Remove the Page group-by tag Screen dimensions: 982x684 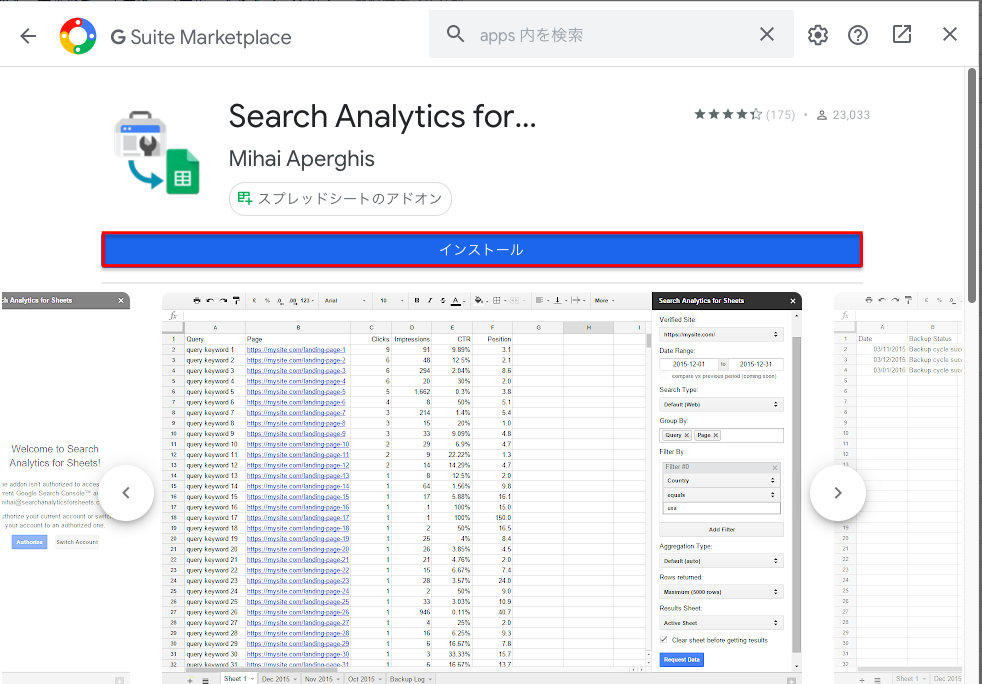click(716, 435)
